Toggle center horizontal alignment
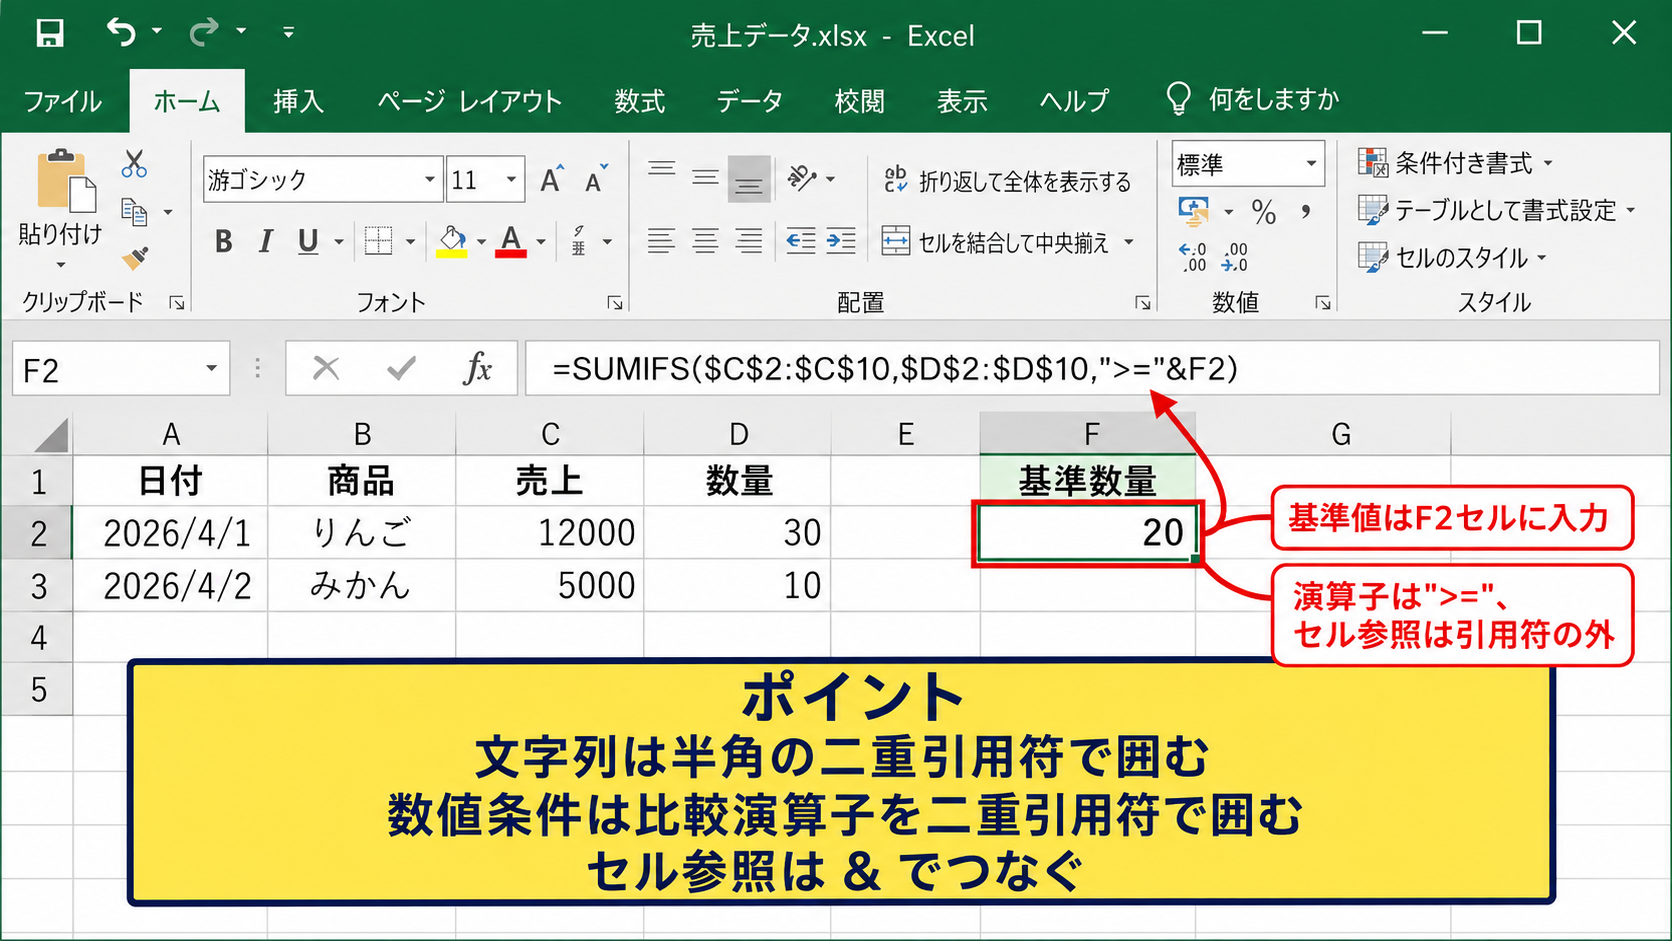1672x941 pixels. tap(705, 241)
